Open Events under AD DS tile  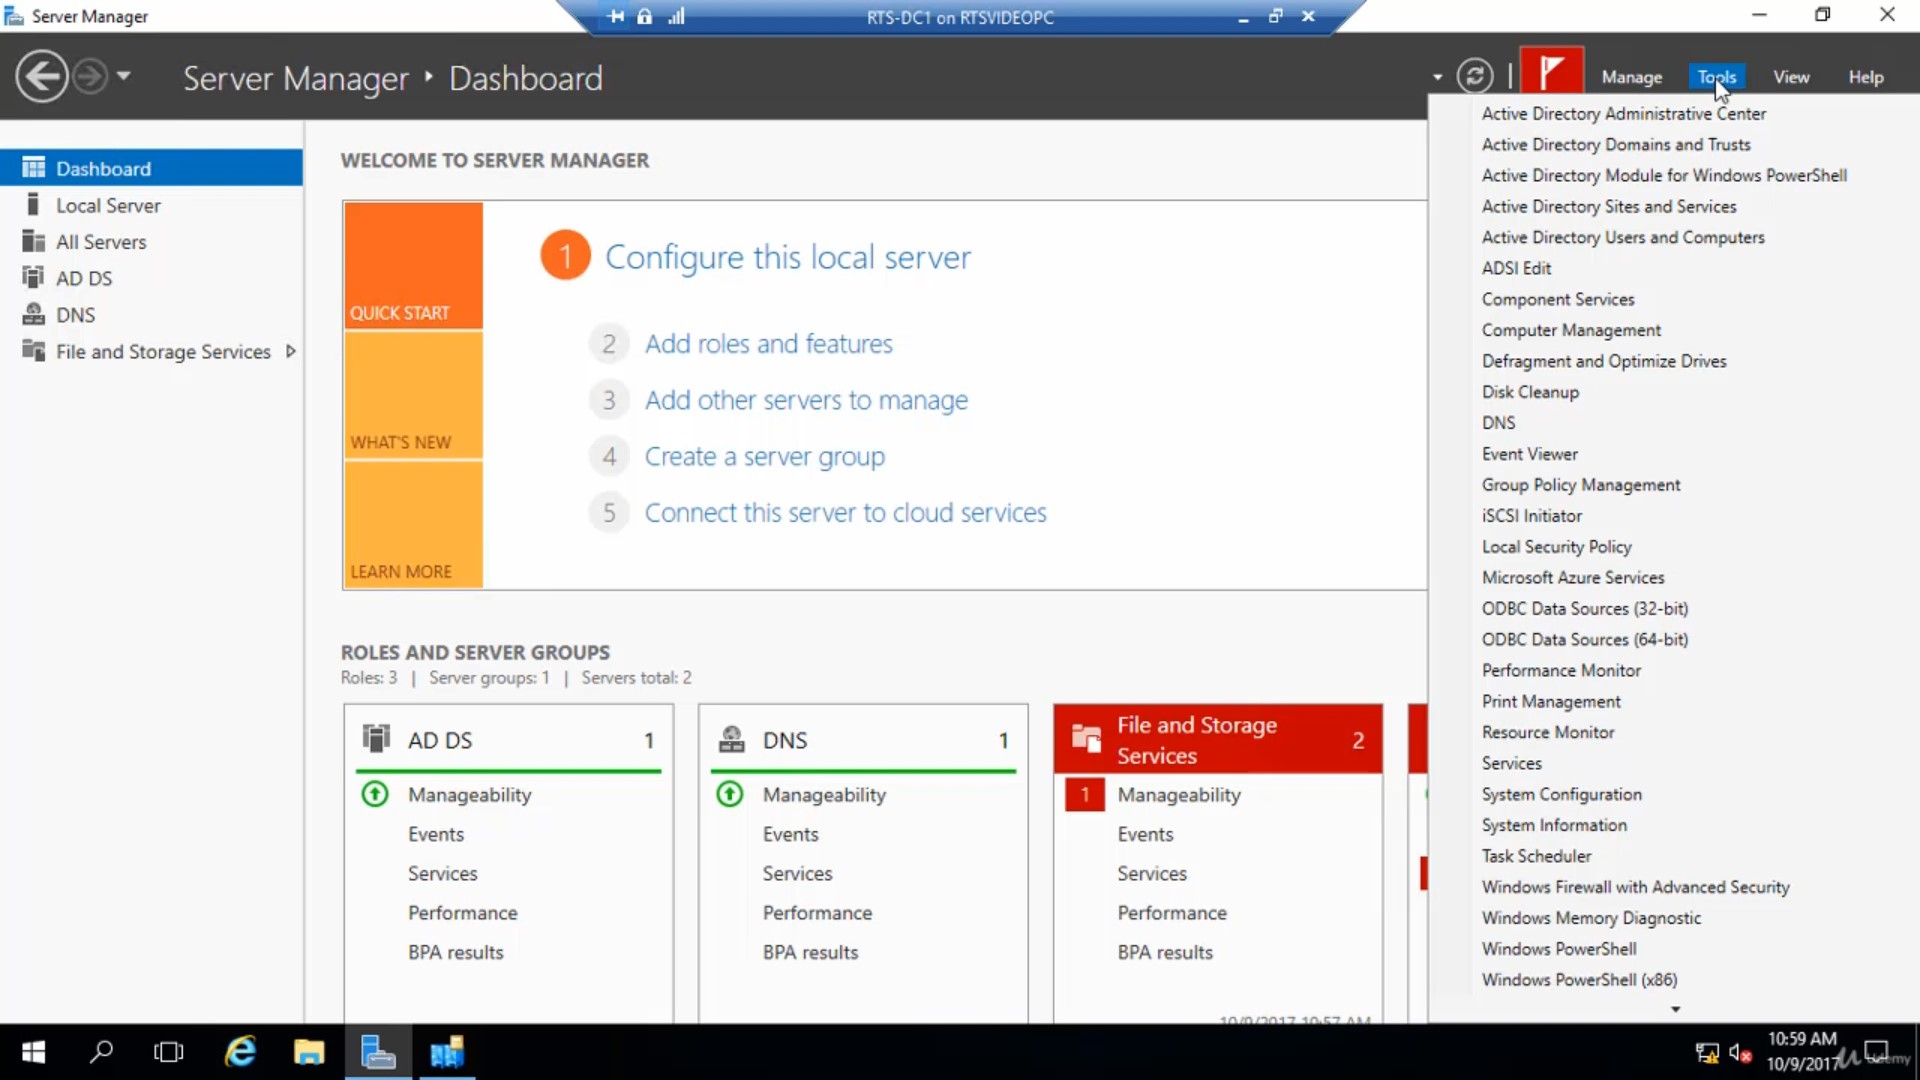[436, 834]
